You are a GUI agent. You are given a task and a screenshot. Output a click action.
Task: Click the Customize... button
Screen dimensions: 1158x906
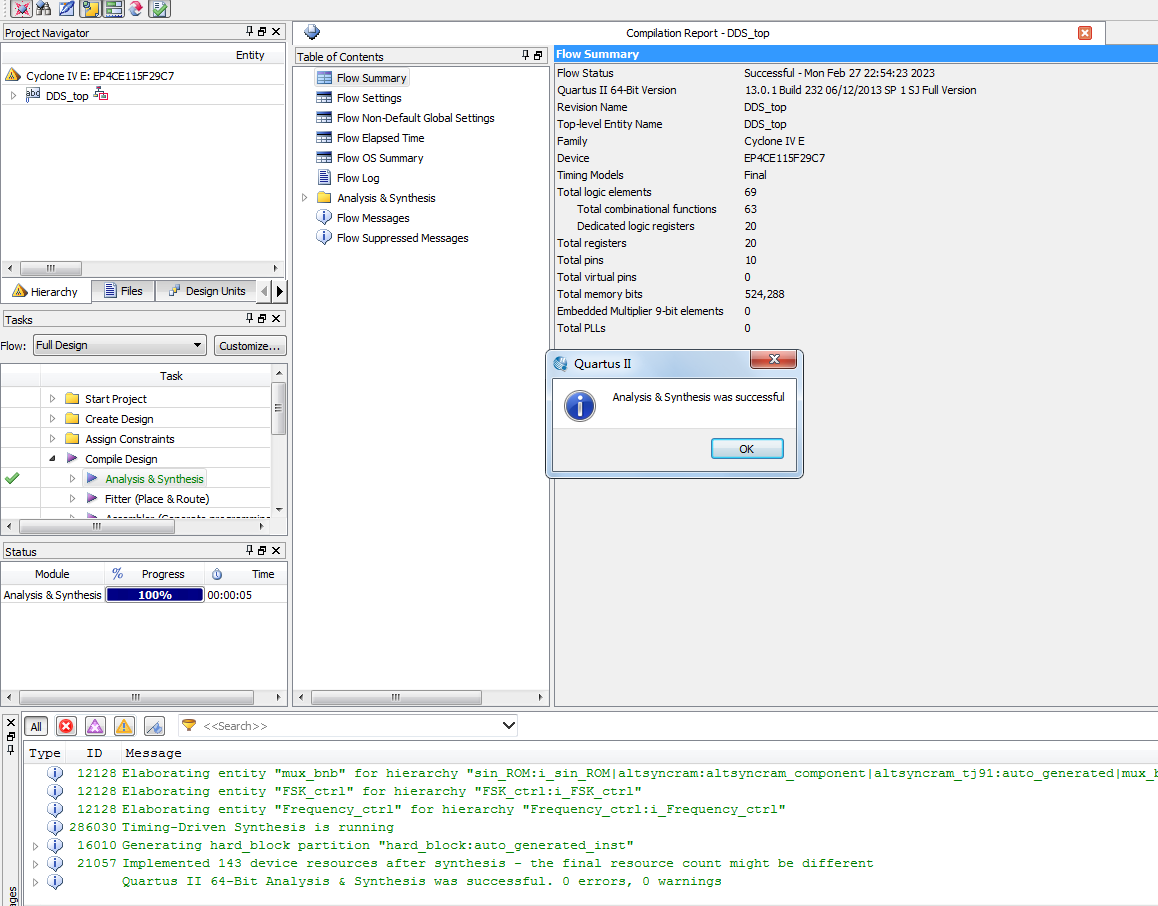[x=250, y=345]
